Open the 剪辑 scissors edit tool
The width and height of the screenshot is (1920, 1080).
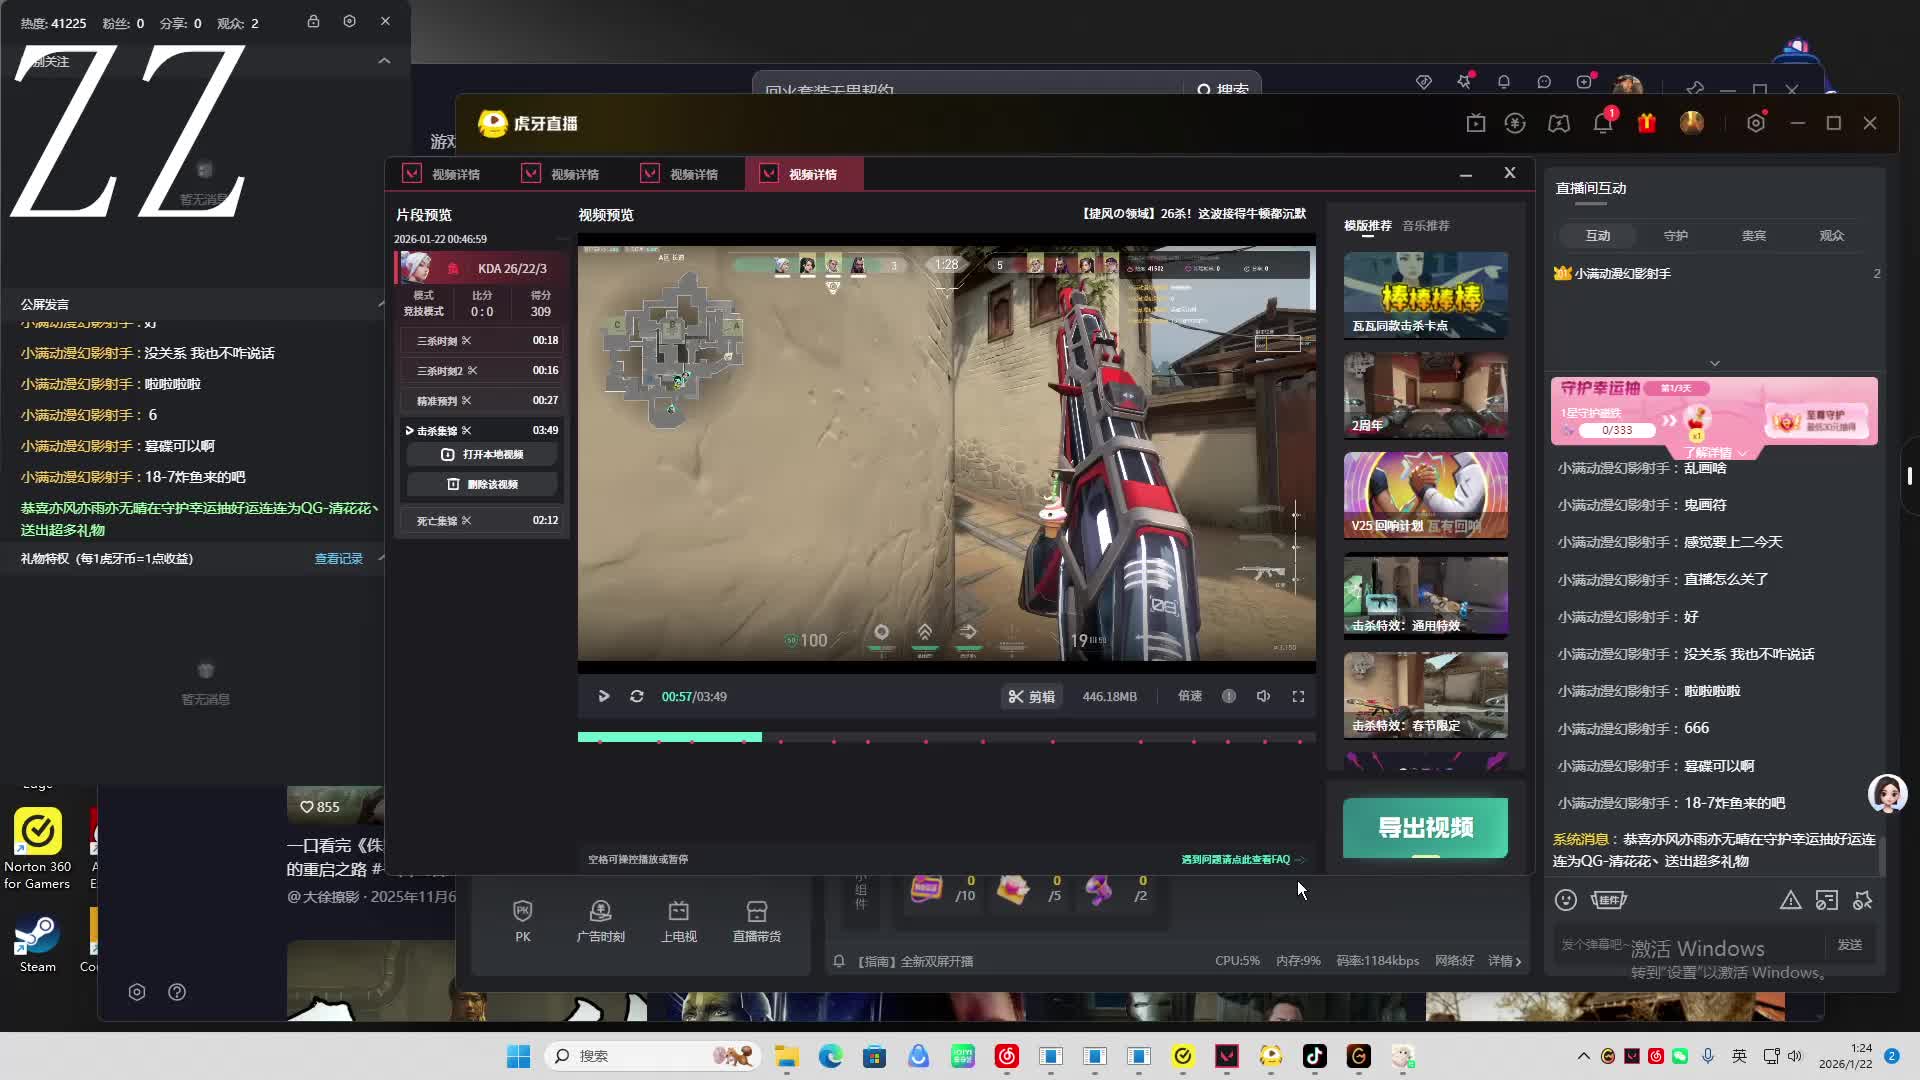[x=1032, y=696]
